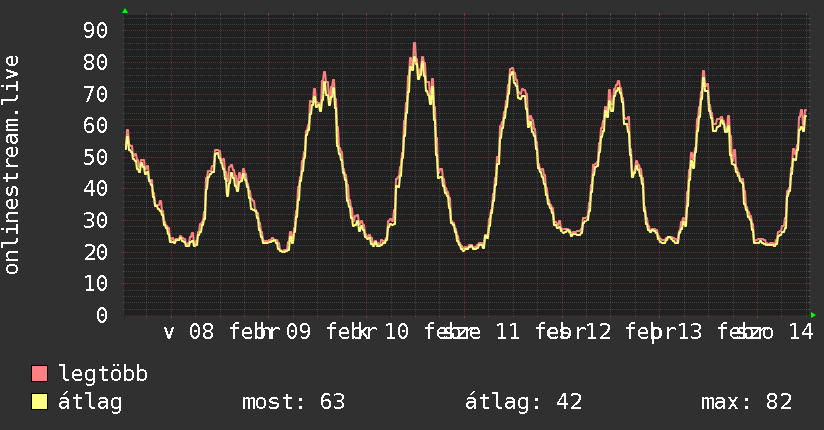The image size is (824, 430).
Task: Click the 'max: 82' statistic
Action: [746, 402]
